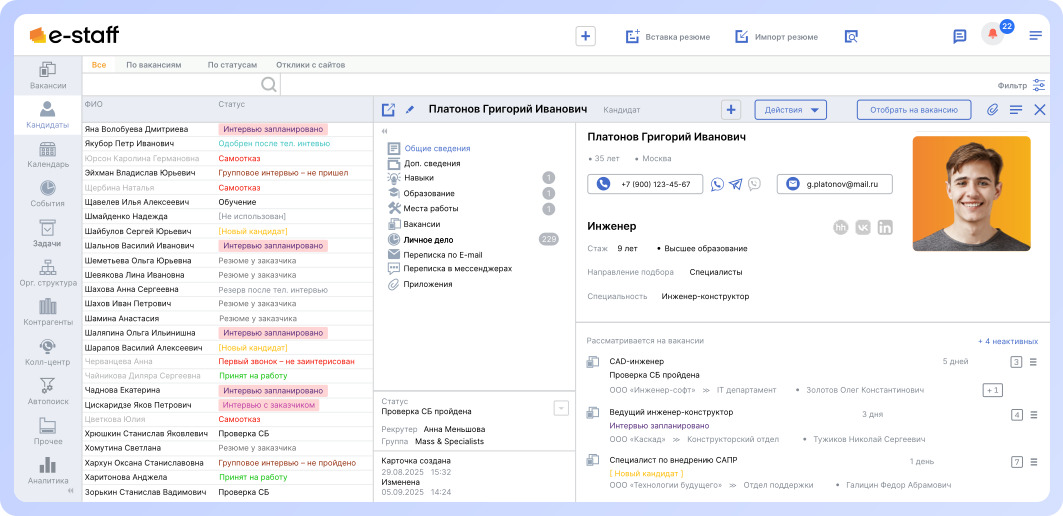Click the Отобрать на вакансию button
This screenshot has width=1063, height=516.
(913, 109)
